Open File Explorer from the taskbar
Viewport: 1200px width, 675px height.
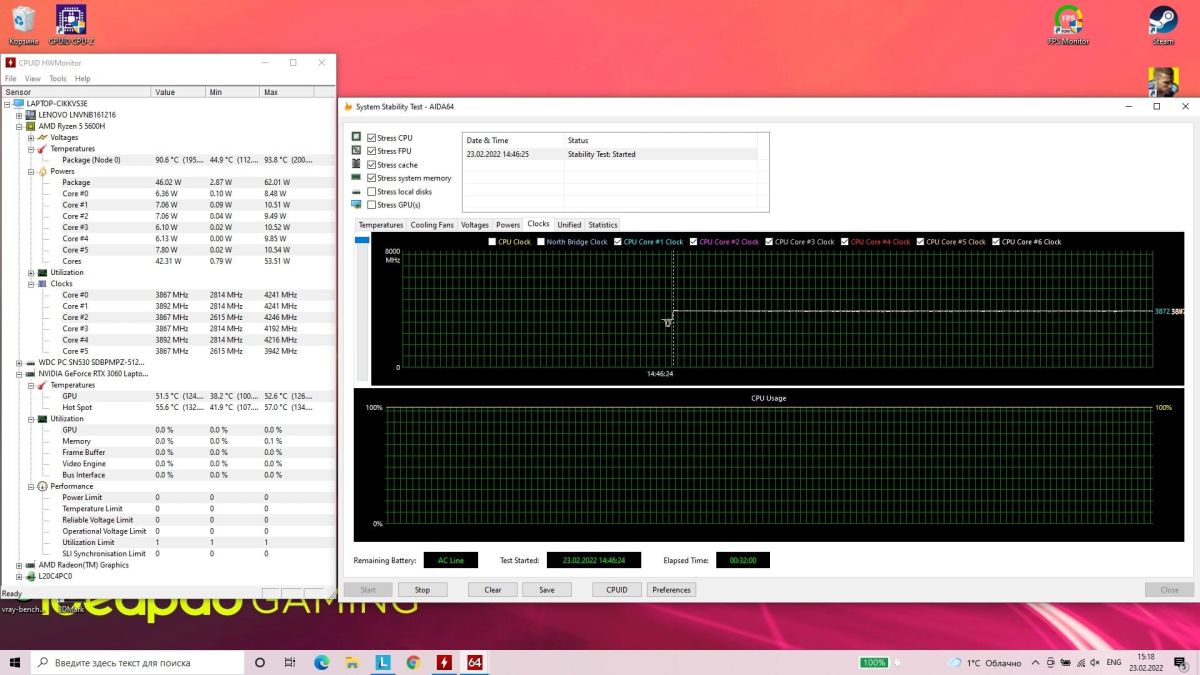click(x=353, y=662)
